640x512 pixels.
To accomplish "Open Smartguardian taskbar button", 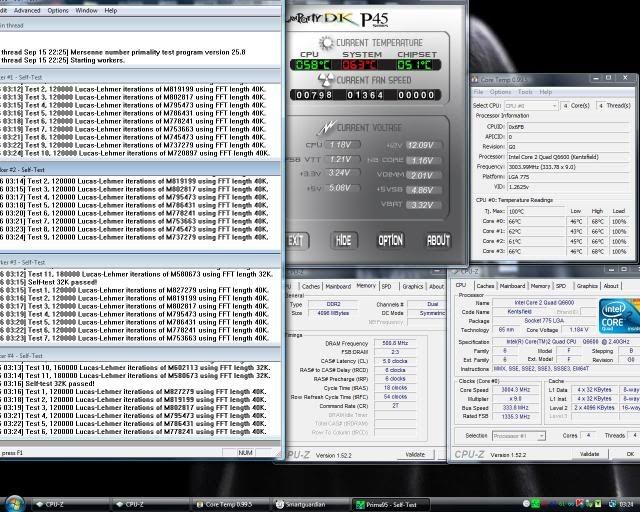I will pyautogui.click(x=309, y=505).
